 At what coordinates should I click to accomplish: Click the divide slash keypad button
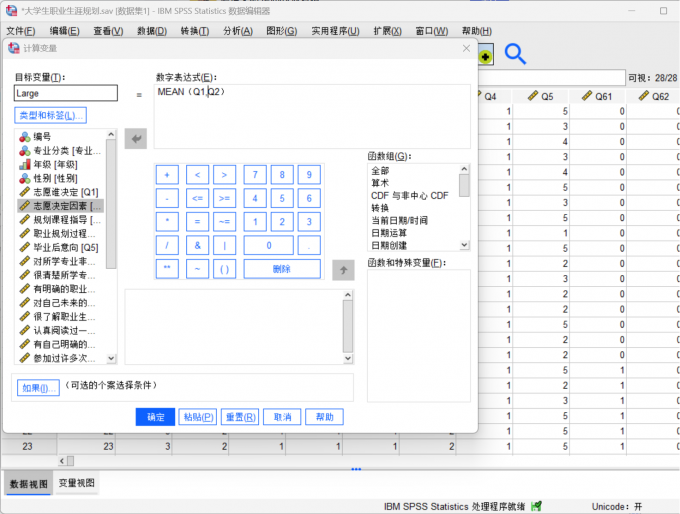pos(167,245)
